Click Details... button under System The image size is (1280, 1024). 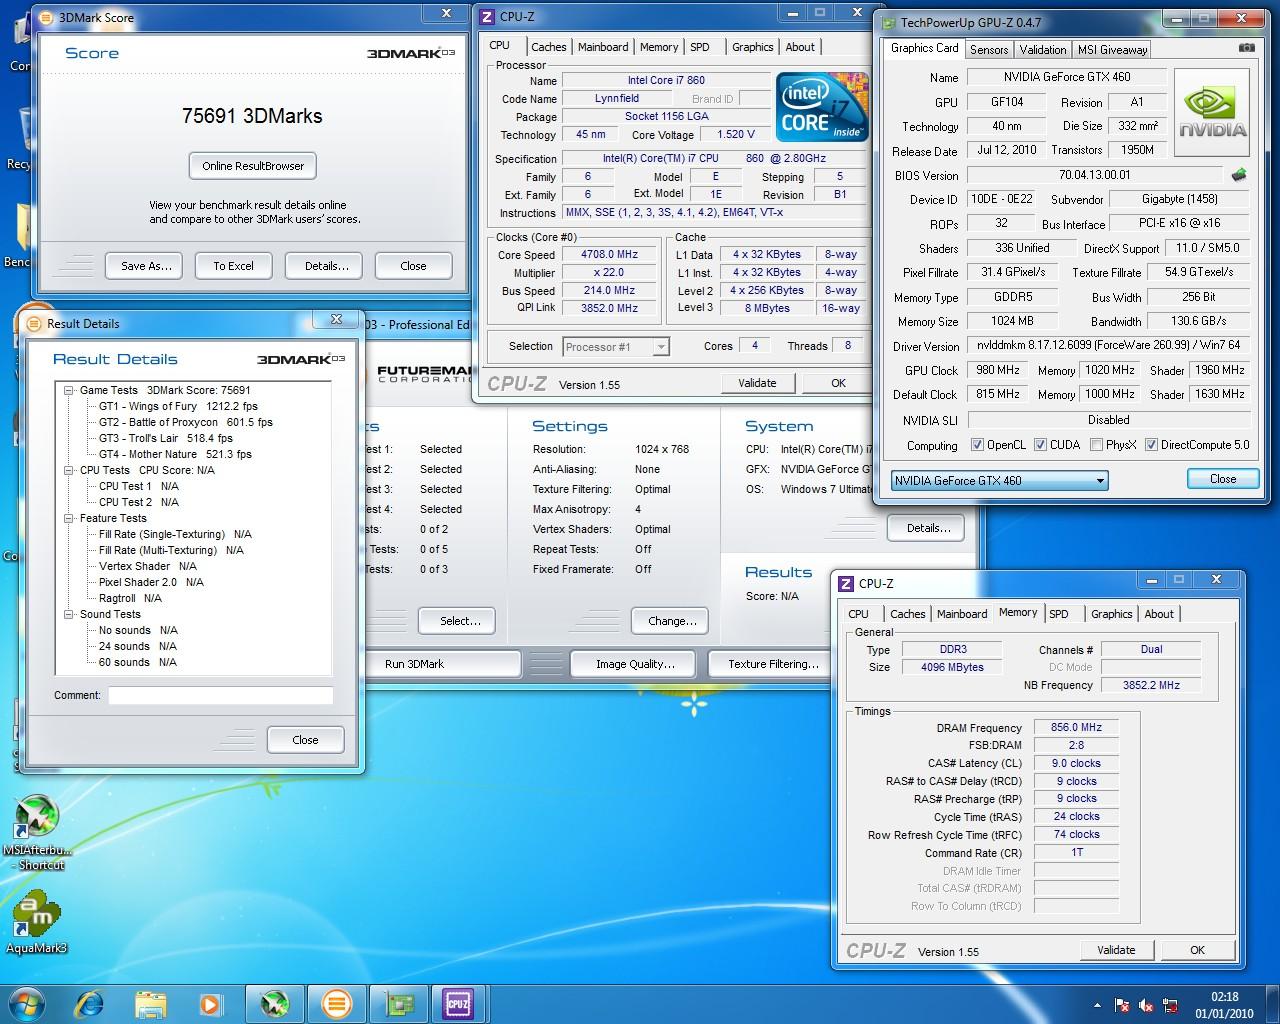tap(928, 528)
